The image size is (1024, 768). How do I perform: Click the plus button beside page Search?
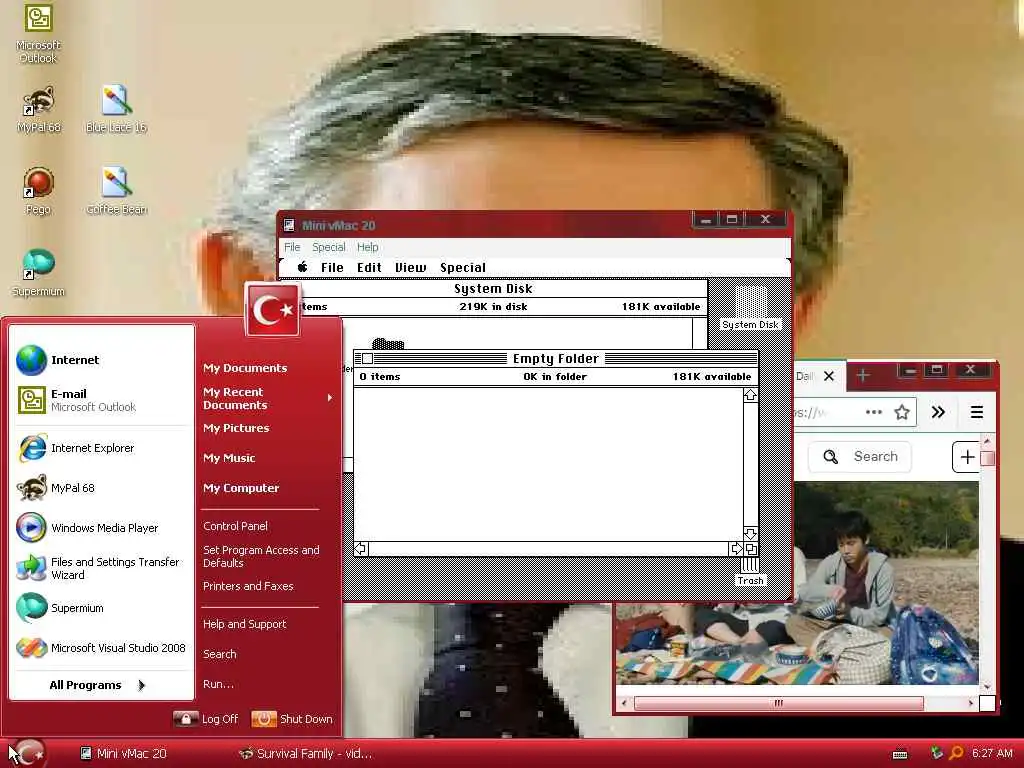(967, 456)
